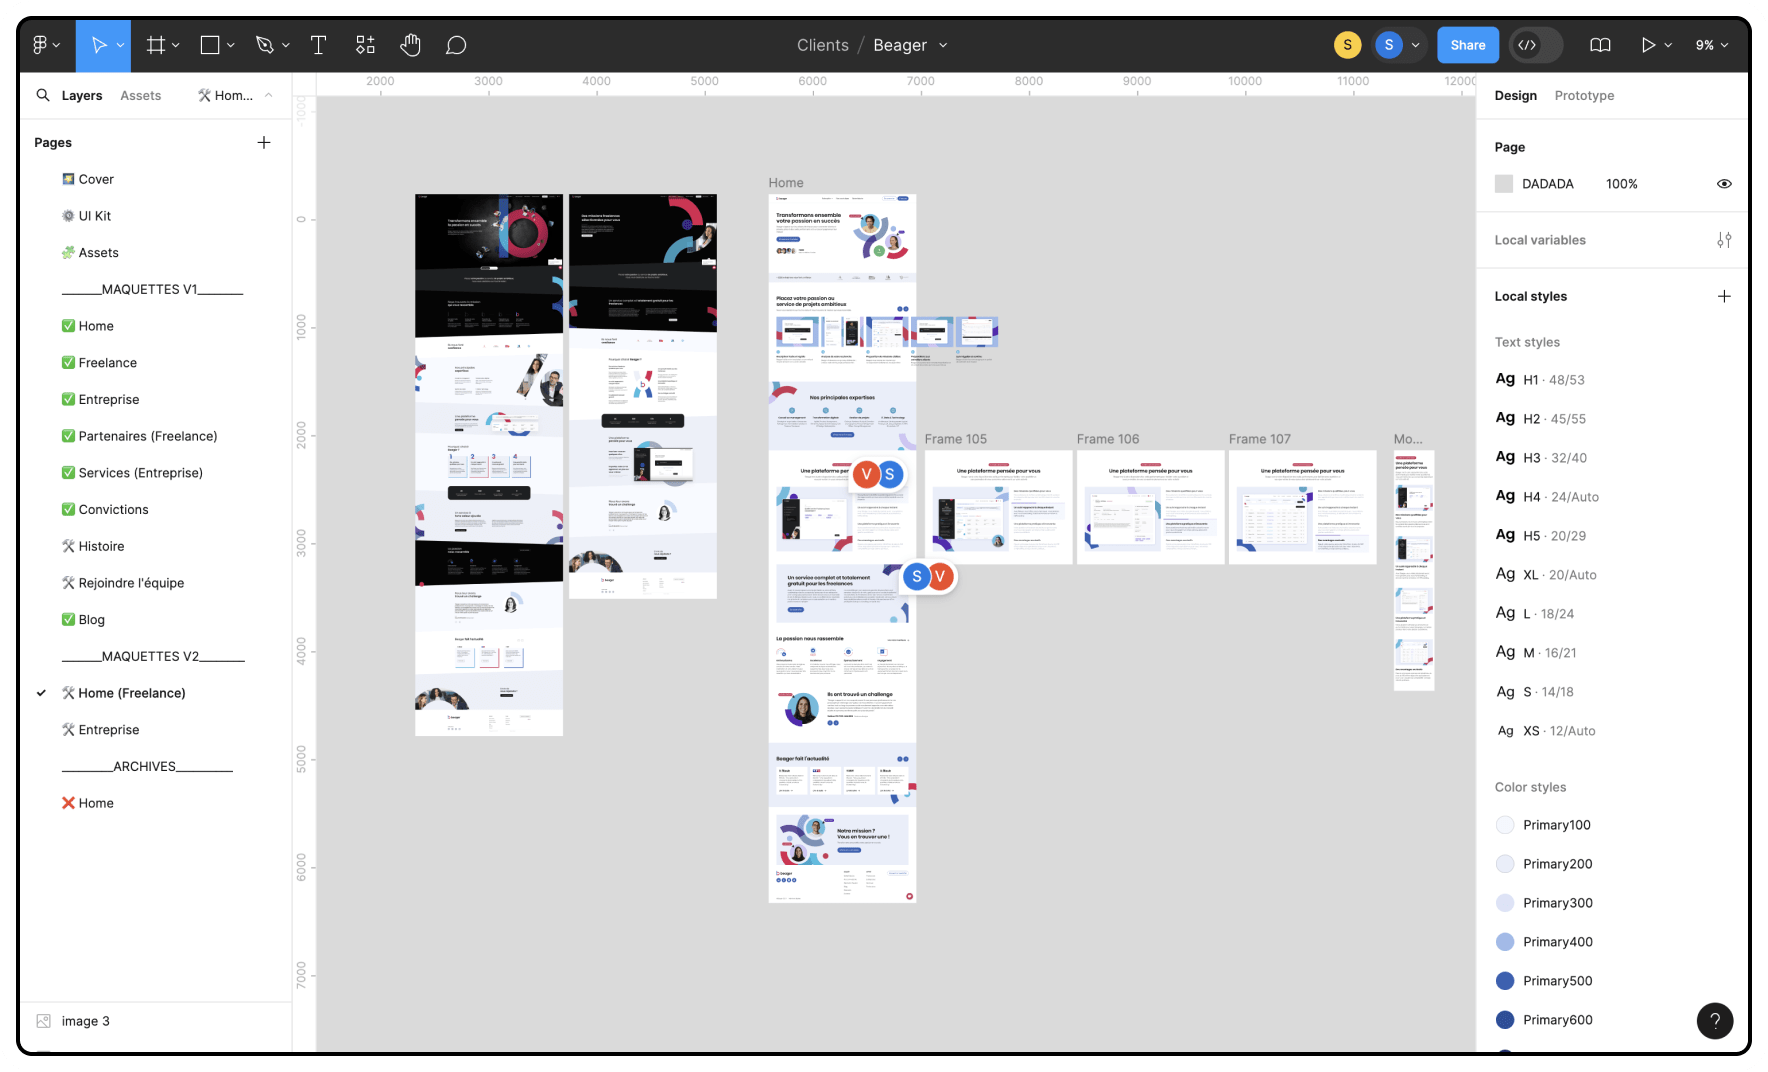Add a new page with plus icon
This screenshot has width=1768, height=1072.
(x=264, y=142)
